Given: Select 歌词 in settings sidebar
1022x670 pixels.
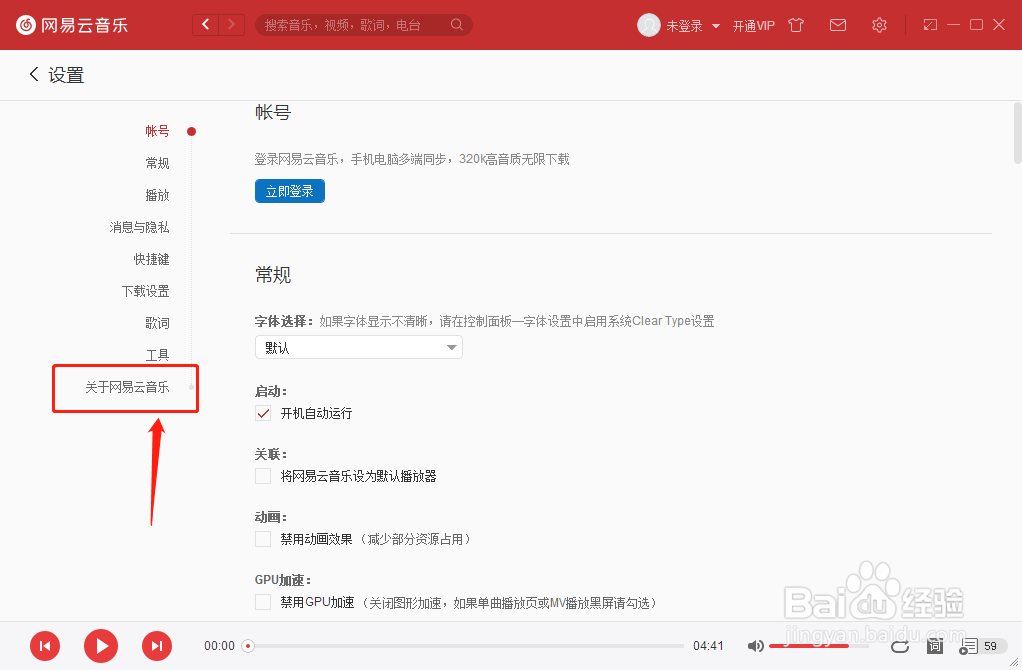Looking at the screenshot, I should pyautogui.click(x=157, y=323).
